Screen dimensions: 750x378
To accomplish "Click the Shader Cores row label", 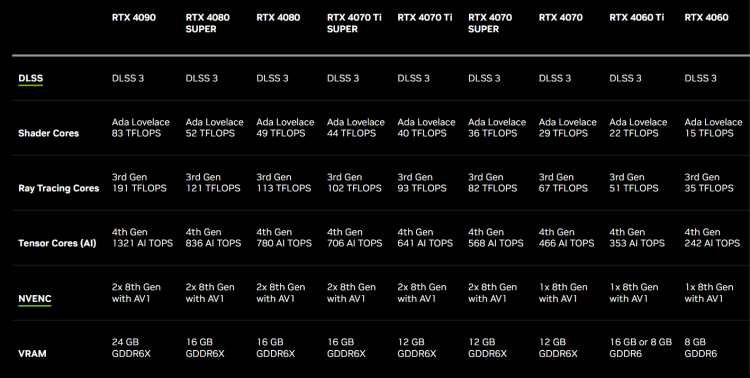I will pos(48,133).
